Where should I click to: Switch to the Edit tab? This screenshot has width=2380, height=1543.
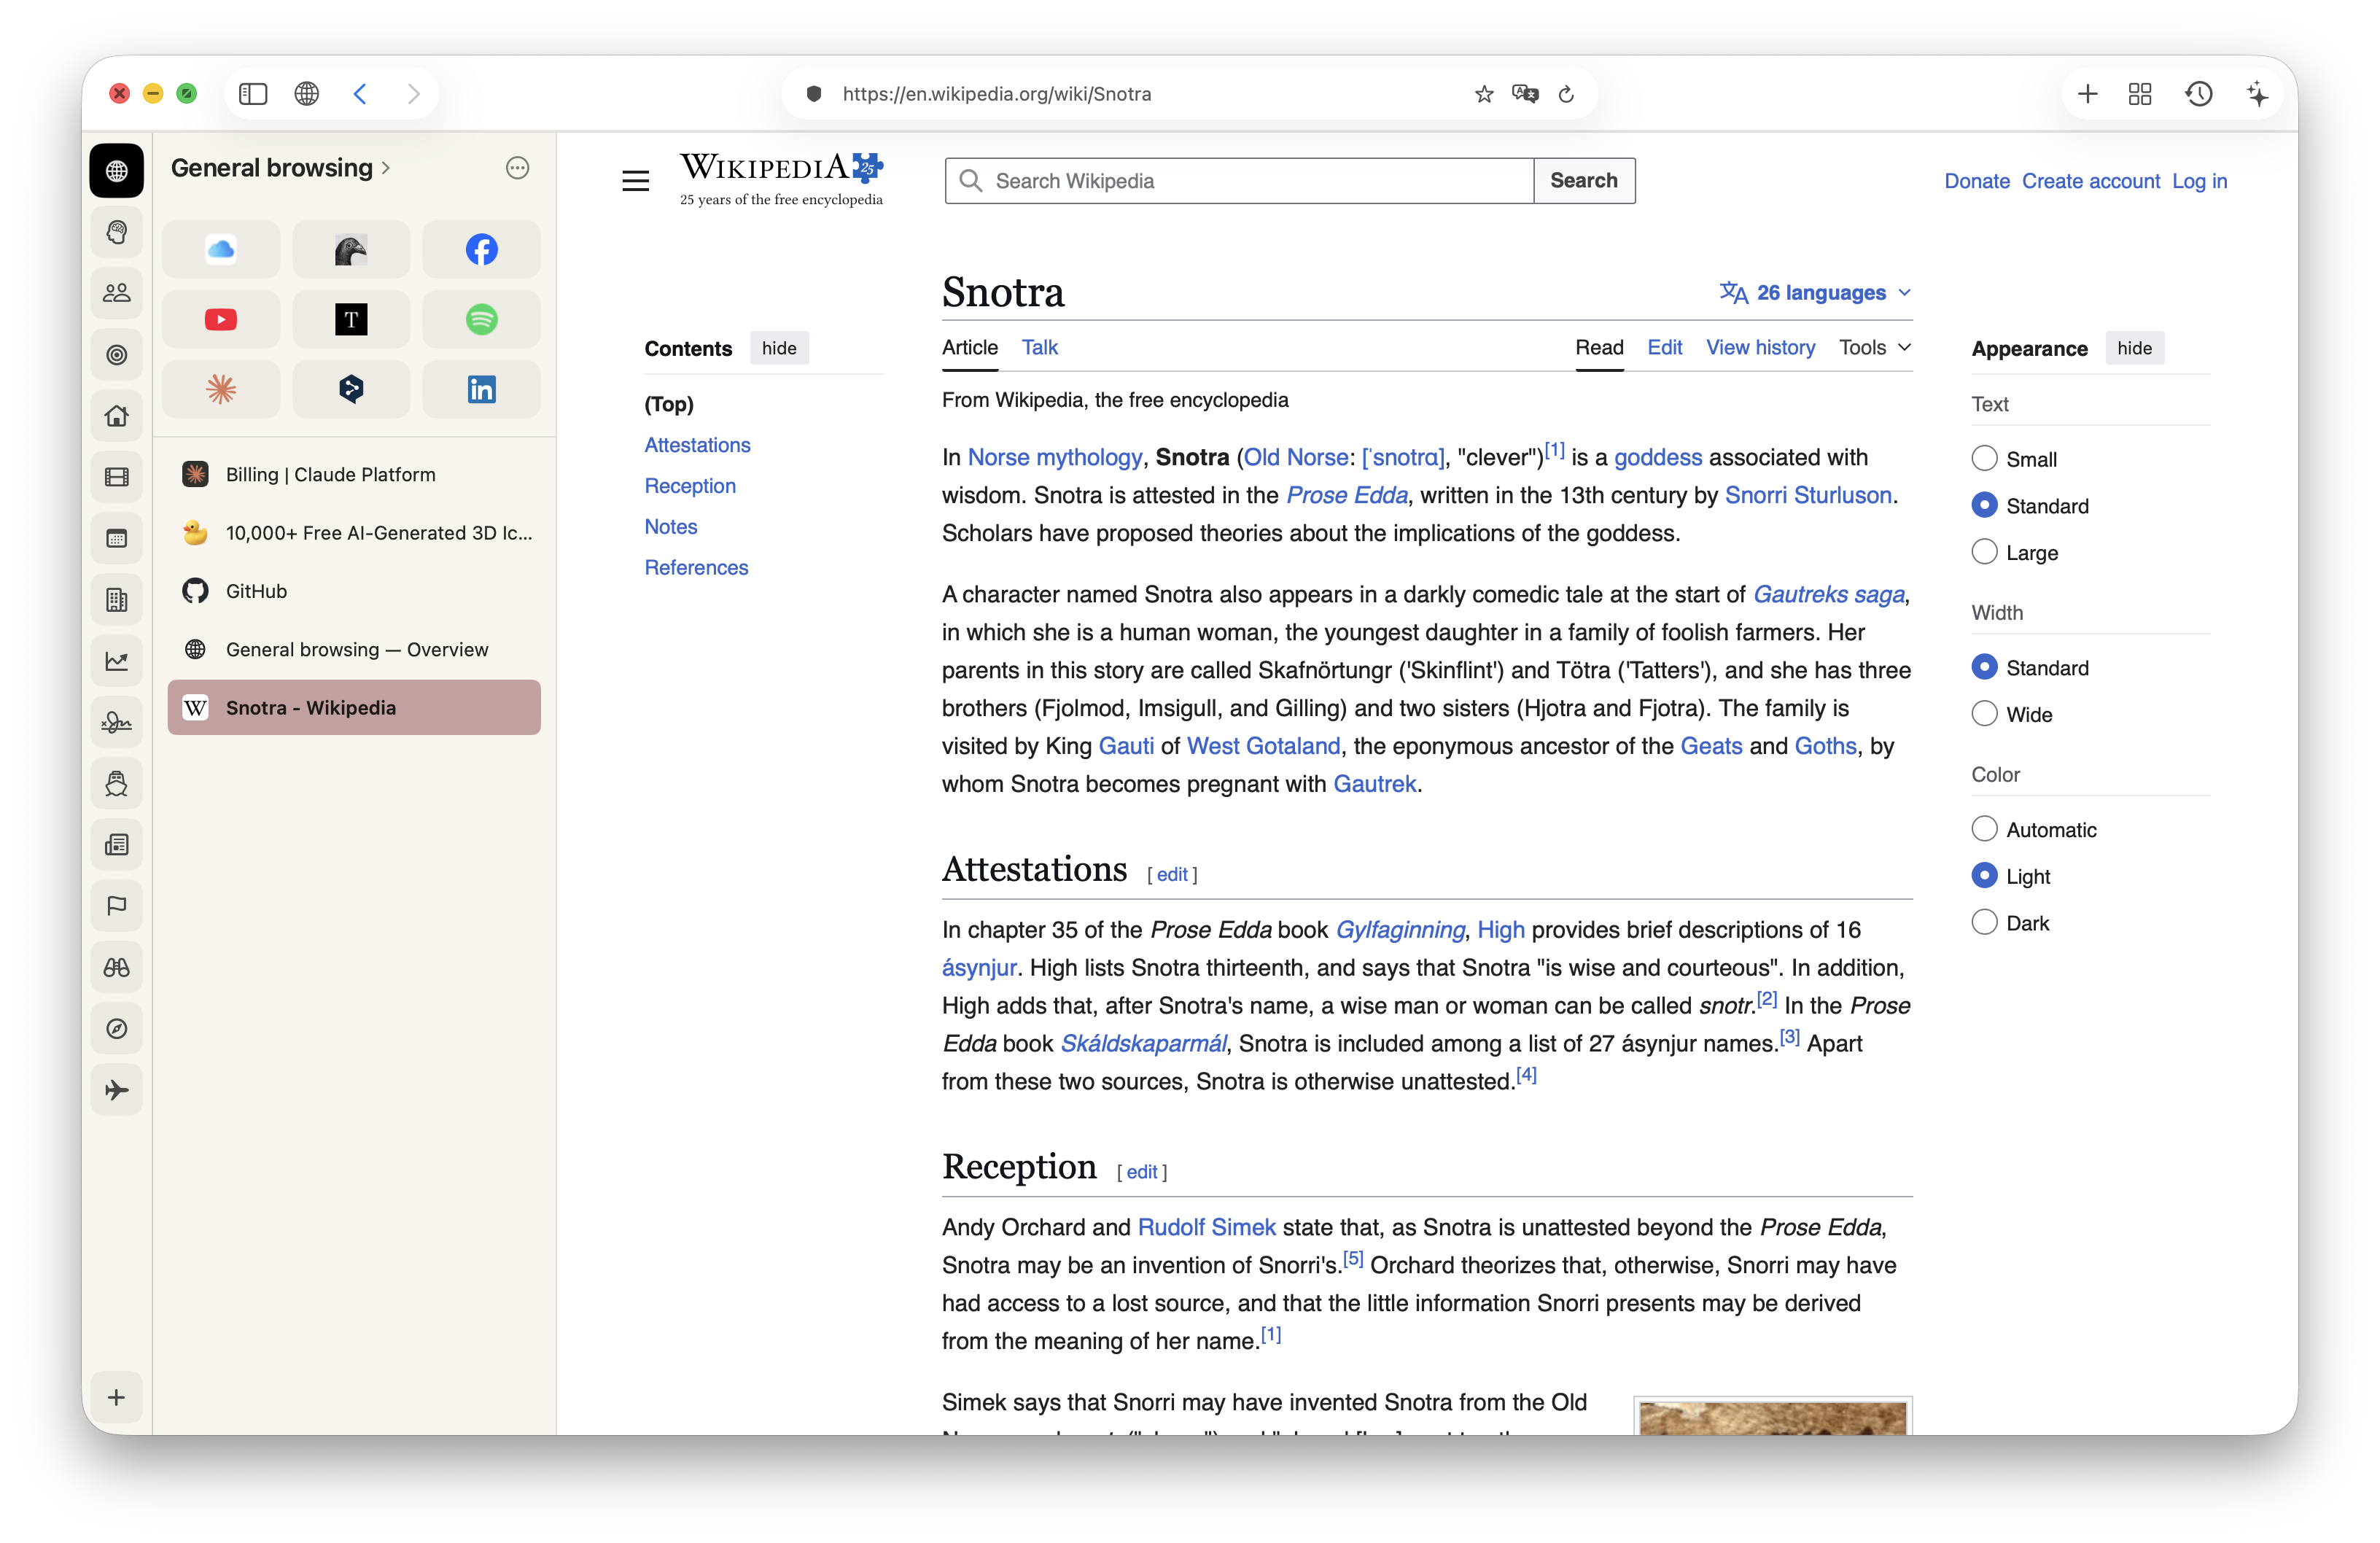click(x=1664, y=347)
